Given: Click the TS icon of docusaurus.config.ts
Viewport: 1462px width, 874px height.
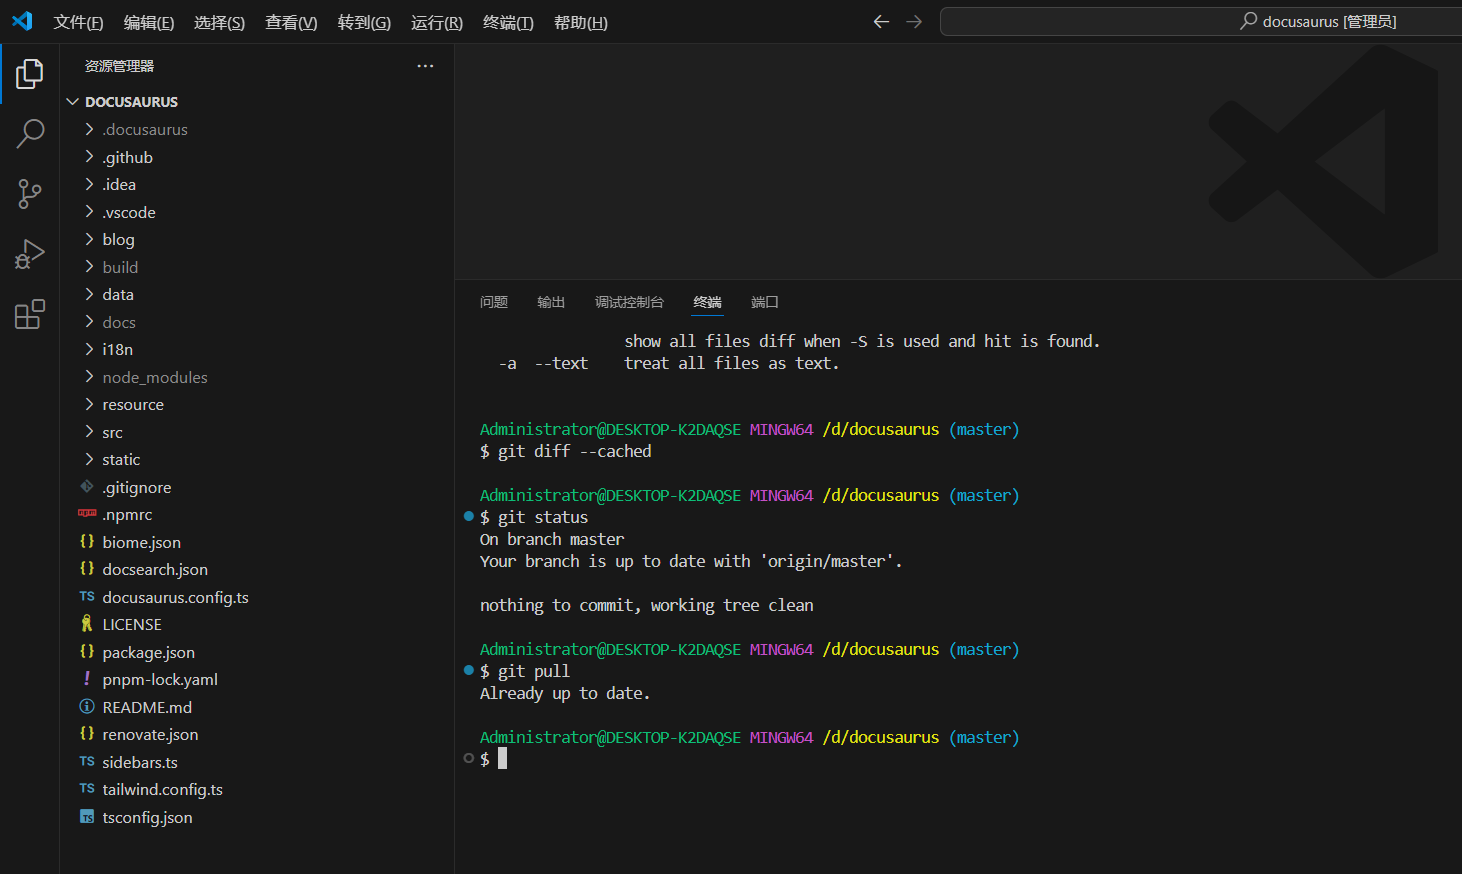Looking at the screenshot, I should [87, 597].
